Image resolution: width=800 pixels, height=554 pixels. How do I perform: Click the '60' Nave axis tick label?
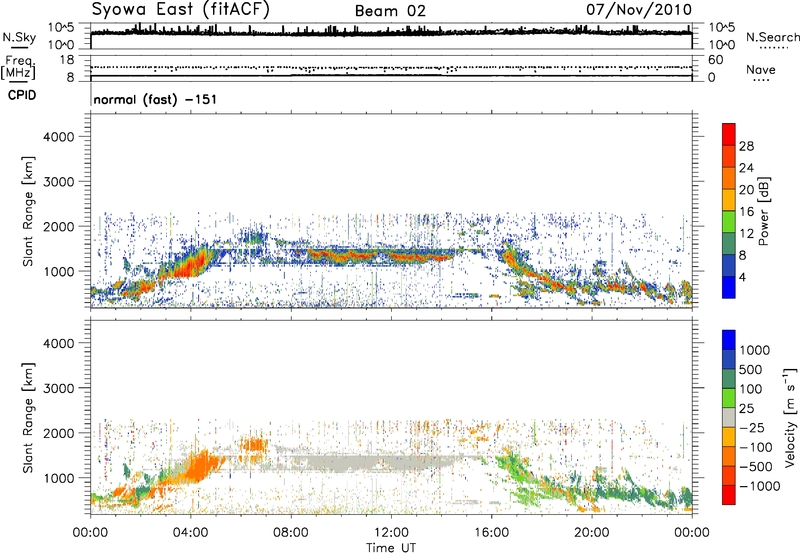[715, 60]
